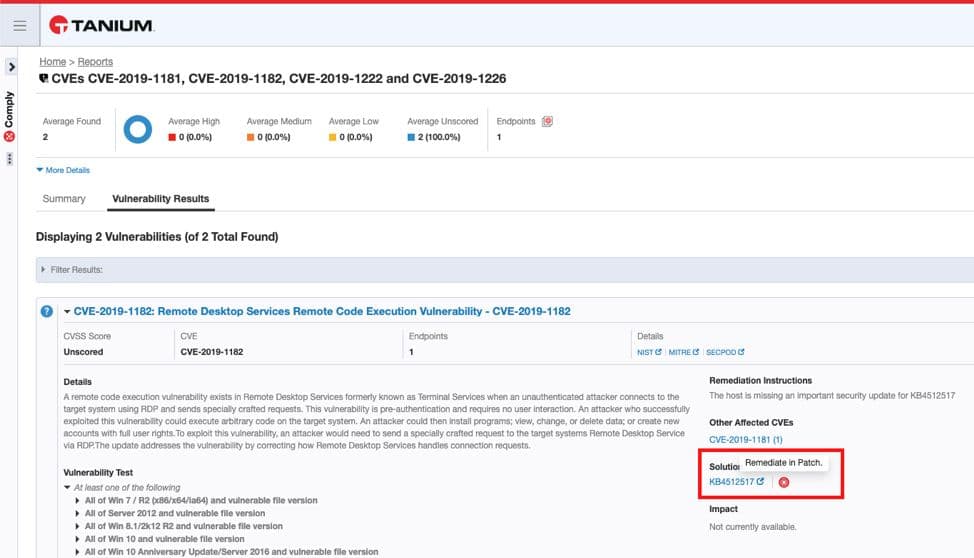The width and height of the screenshot is (974, 558).
Task: Open the hamburger main menu
Action: click(x=20, y=25)
